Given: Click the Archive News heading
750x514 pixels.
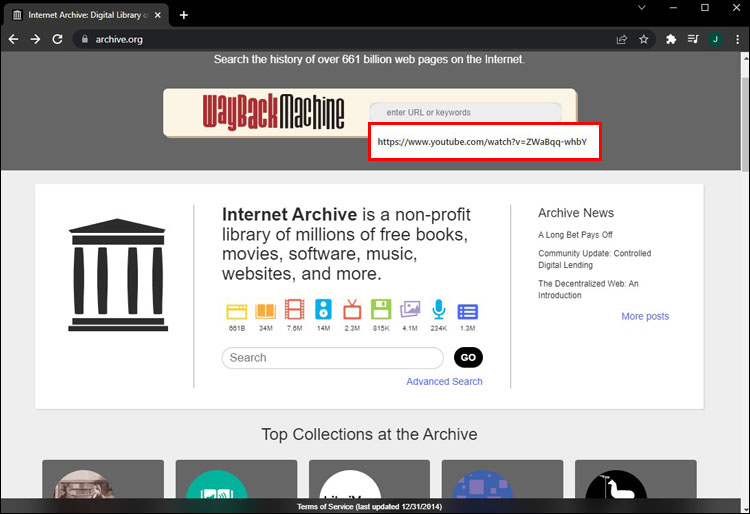Looking at the screenshot, I should (x=576, y=213).
